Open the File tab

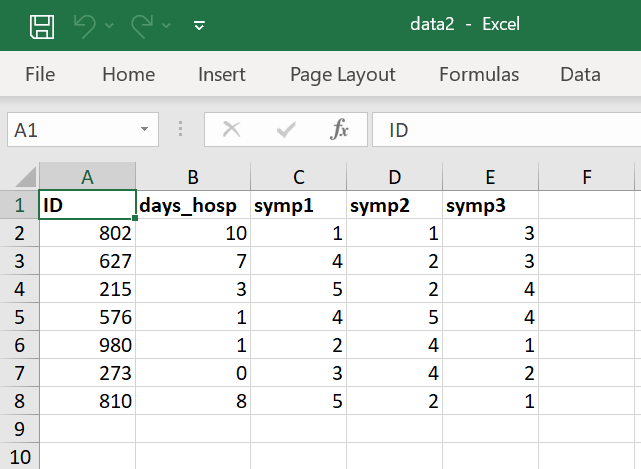pos(40,75)
